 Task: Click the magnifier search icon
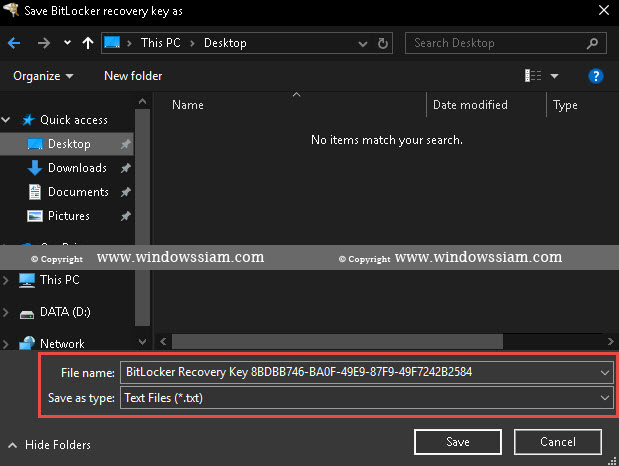point(592,43)
